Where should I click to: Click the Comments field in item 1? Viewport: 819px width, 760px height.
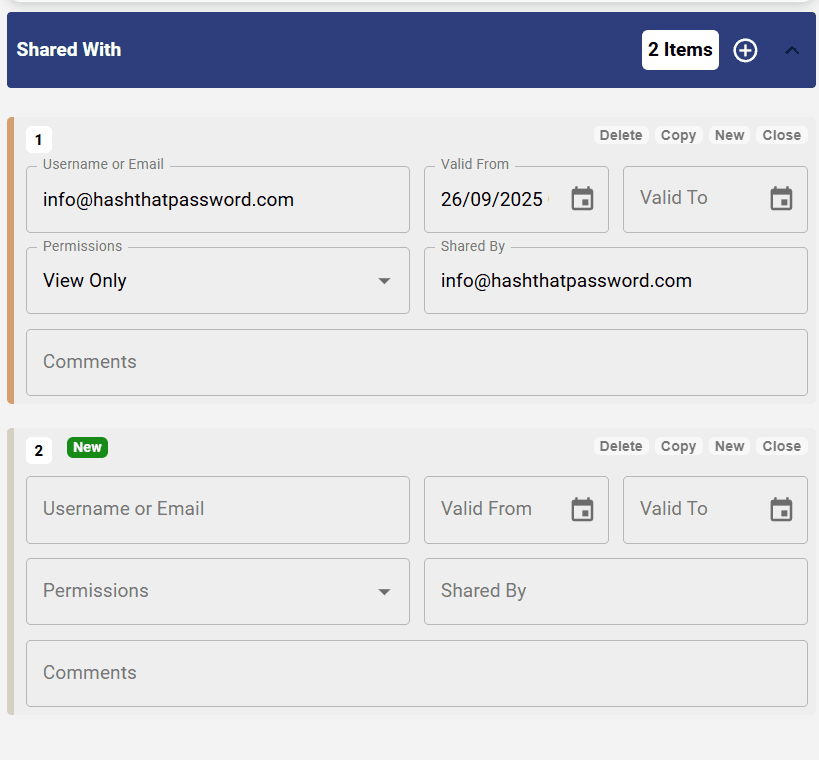coord(416,362)
